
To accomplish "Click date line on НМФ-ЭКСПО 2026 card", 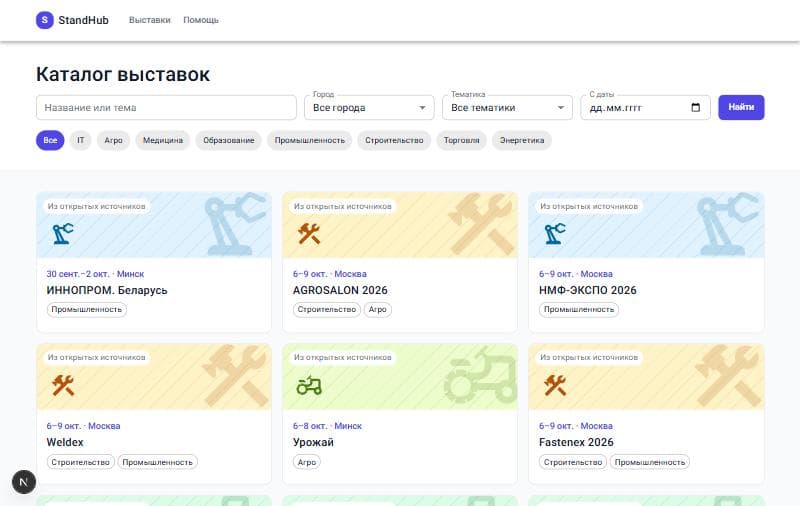I will [576, 274].
